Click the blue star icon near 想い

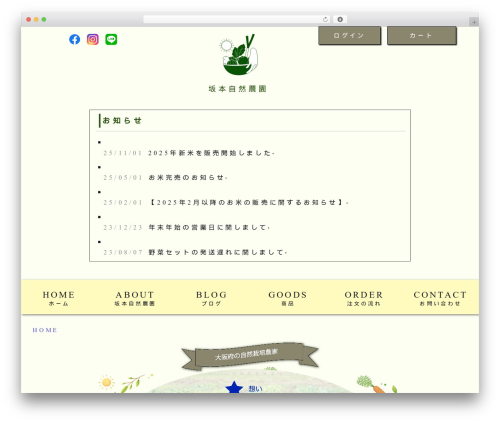[234, 387]
